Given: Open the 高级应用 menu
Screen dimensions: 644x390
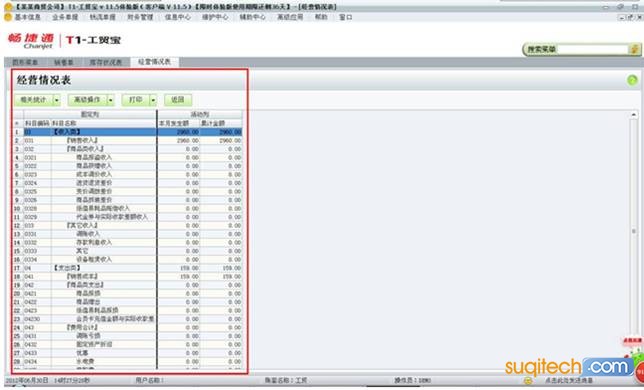Looking at the screenshot, I should [x=290, y=17].
